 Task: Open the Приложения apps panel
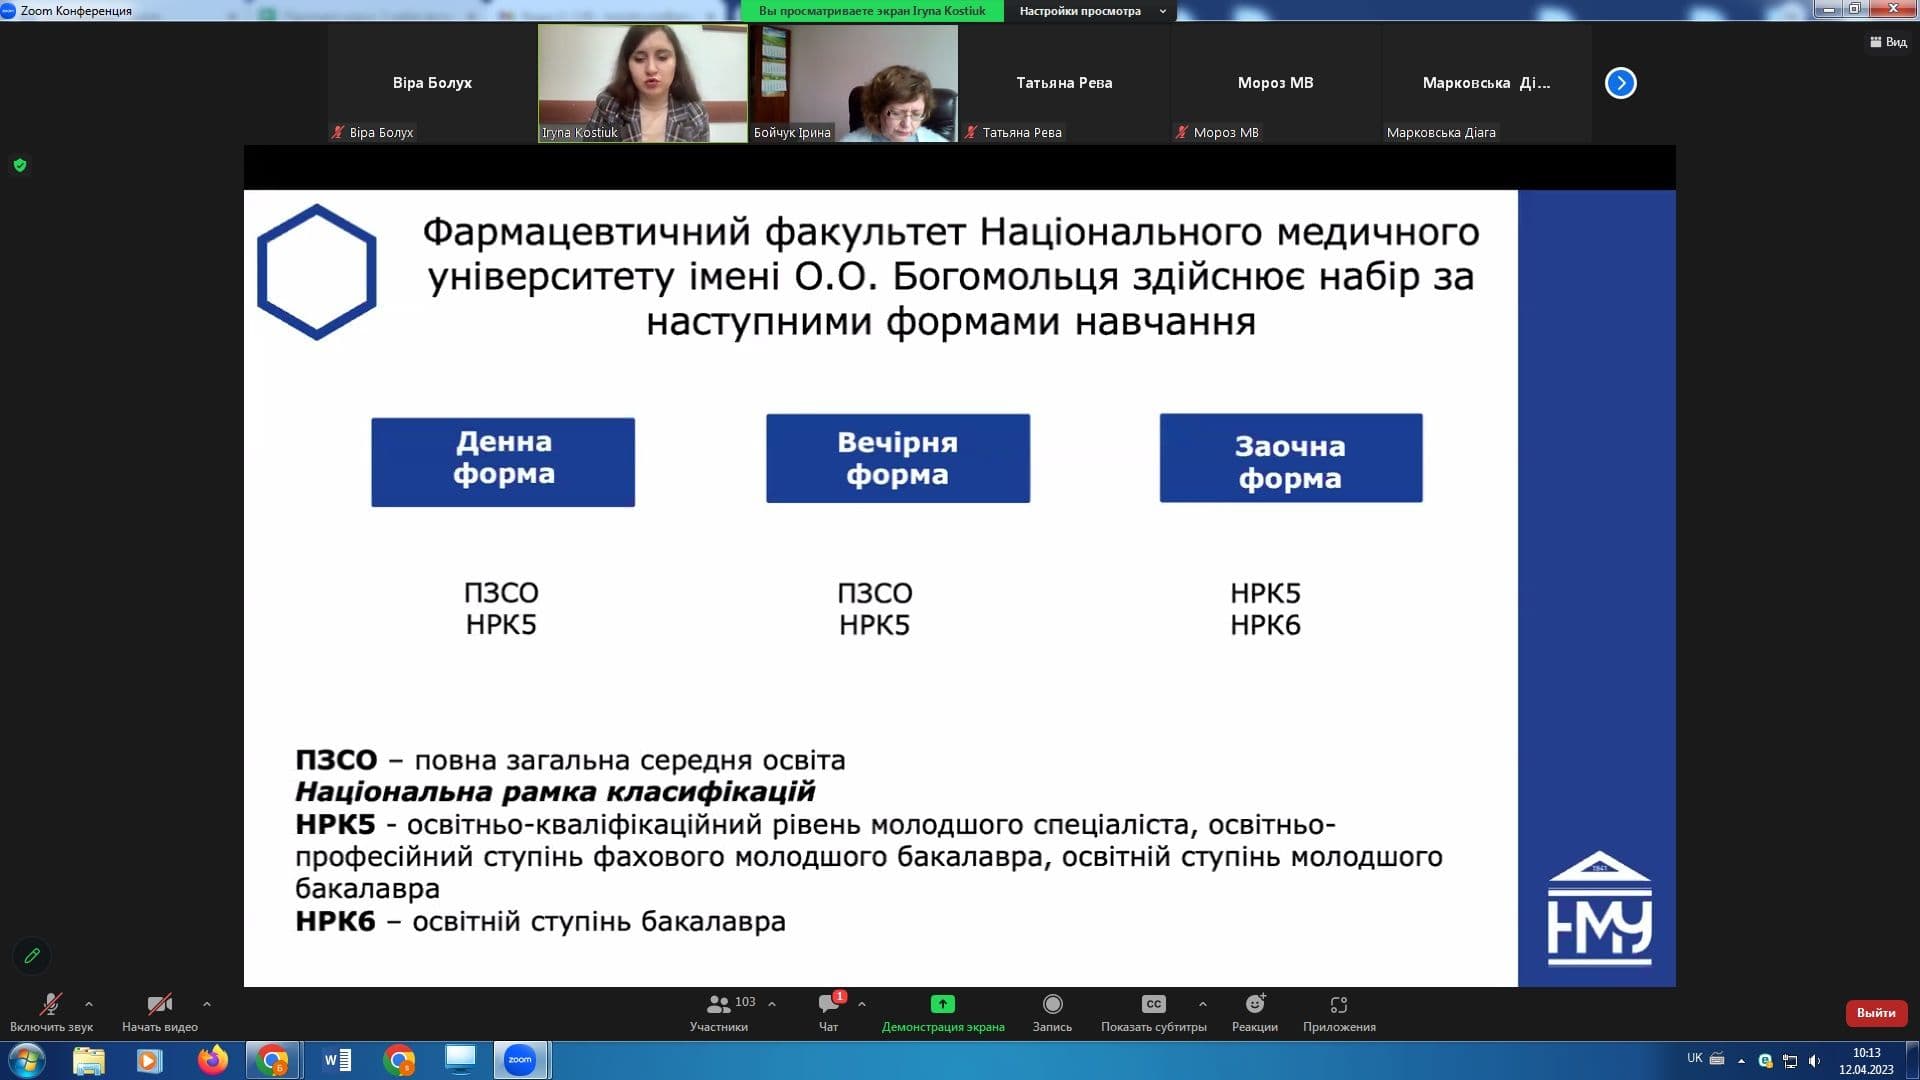pos(1339,1013)
